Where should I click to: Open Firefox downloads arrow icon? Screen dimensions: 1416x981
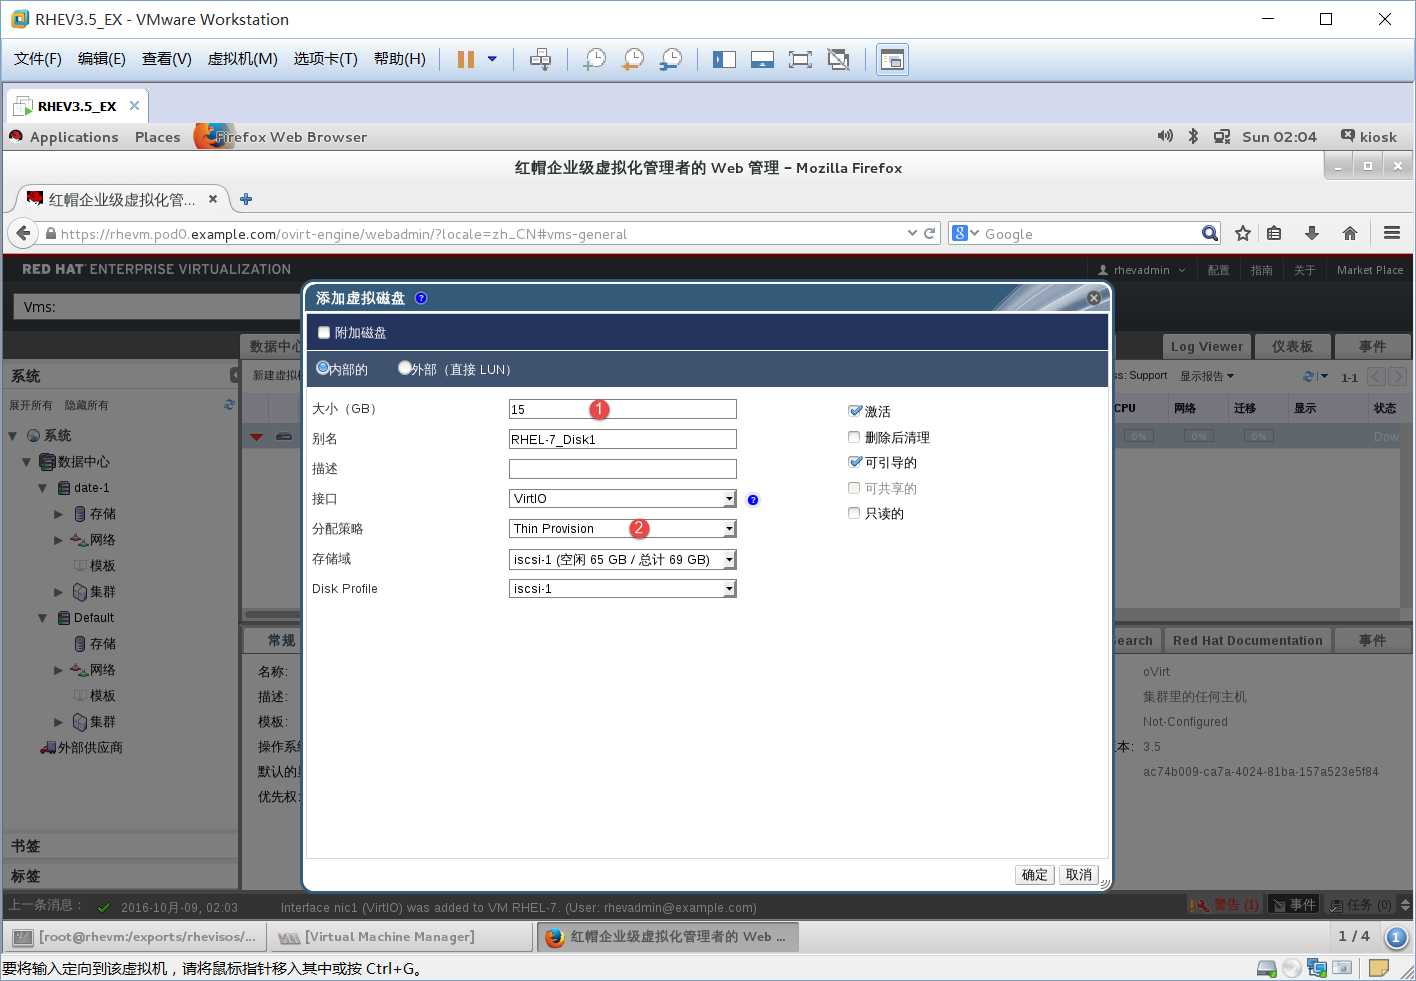tap(1312, 233)
